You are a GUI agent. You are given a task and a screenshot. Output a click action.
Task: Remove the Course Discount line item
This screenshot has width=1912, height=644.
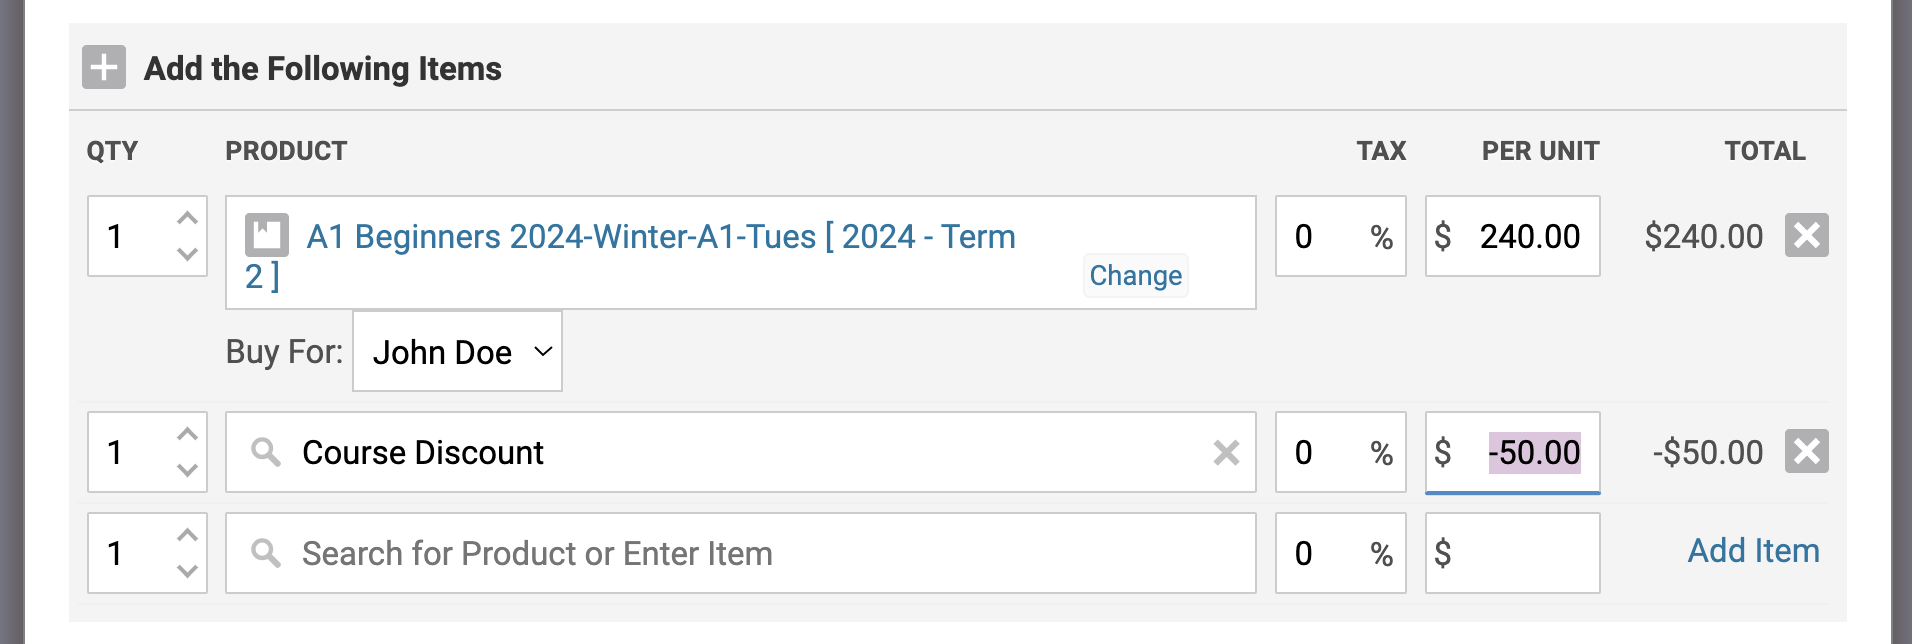tap(1806, 452)
